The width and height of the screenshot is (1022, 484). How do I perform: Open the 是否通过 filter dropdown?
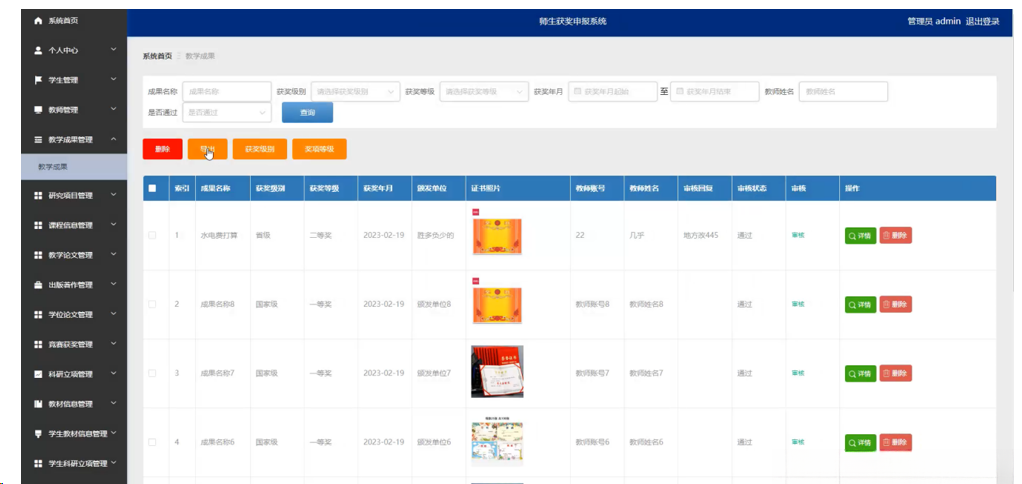point(227,113)
